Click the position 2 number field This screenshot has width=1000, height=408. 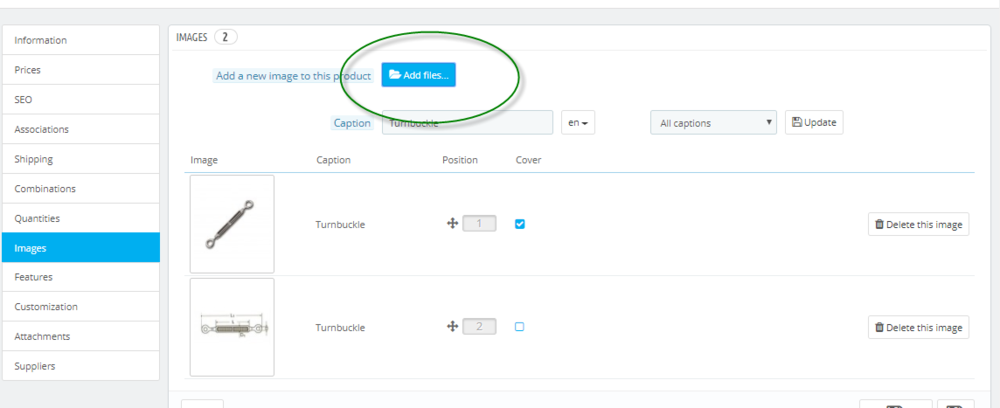click(479, 326)
